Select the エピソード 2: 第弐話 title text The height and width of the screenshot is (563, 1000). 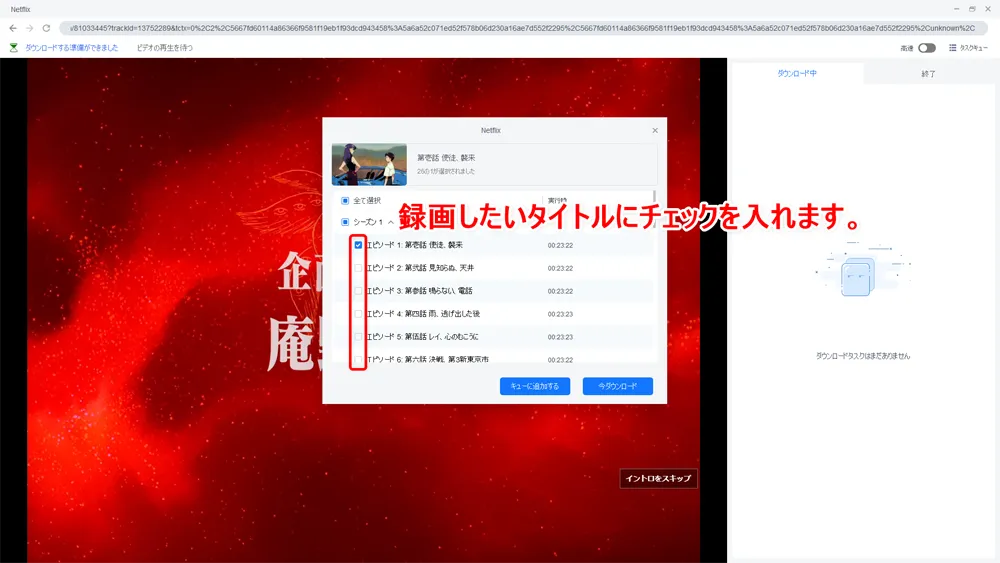point(420,268)
